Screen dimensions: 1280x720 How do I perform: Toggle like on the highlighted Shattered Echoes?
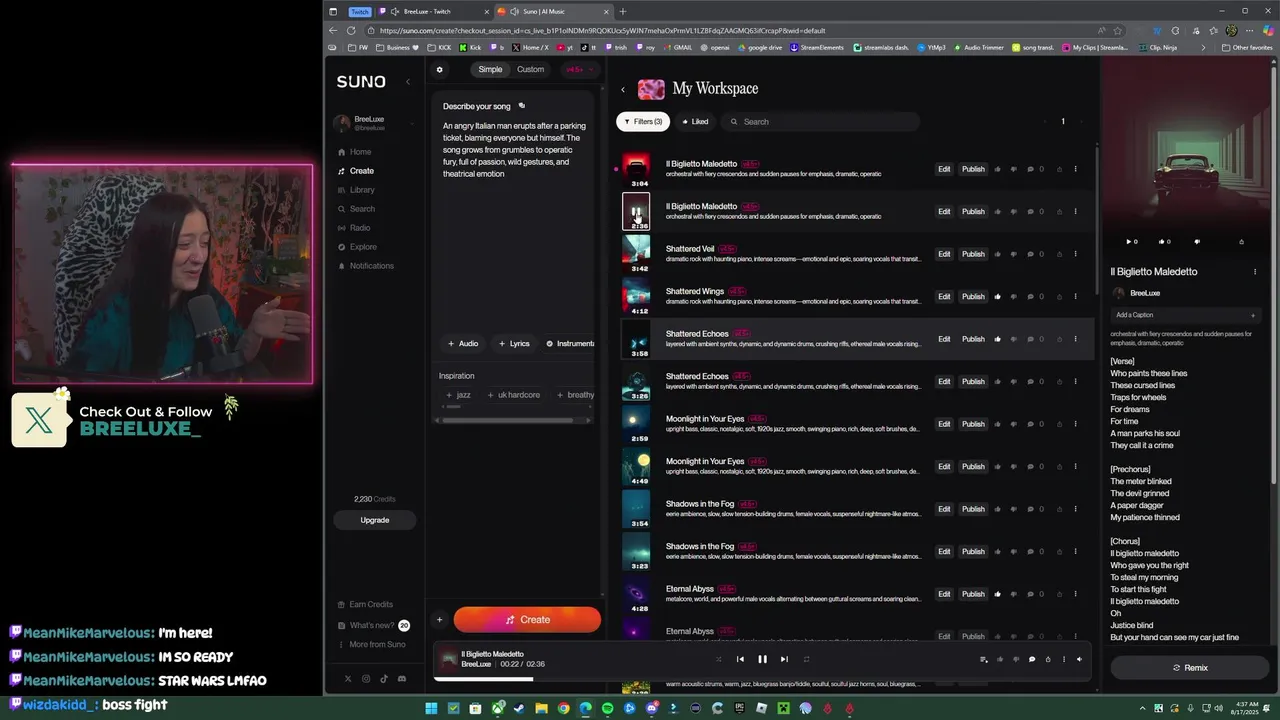997,339
